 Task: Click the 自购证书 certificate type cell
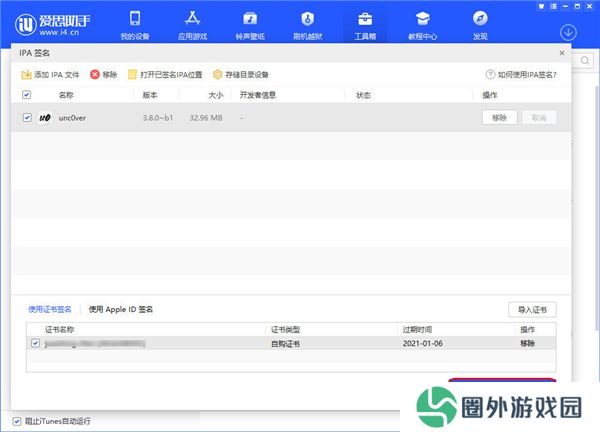[x=285, y=344]
